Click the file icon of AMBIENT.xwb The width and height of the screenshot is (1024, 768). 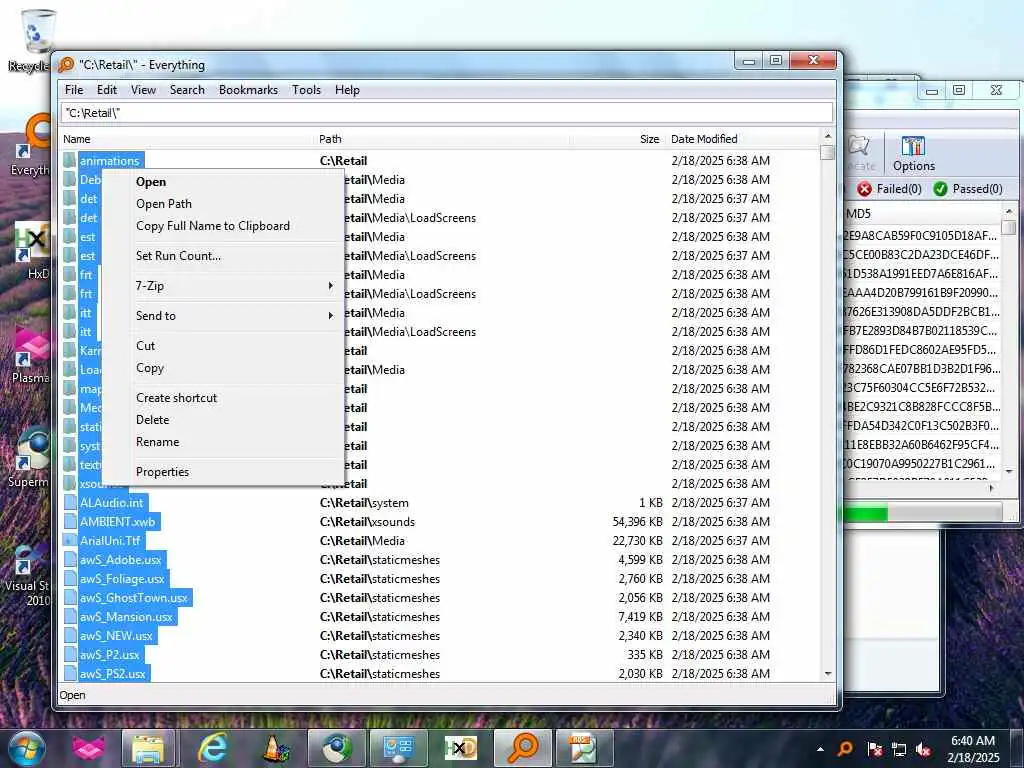[x=70, y=522]
